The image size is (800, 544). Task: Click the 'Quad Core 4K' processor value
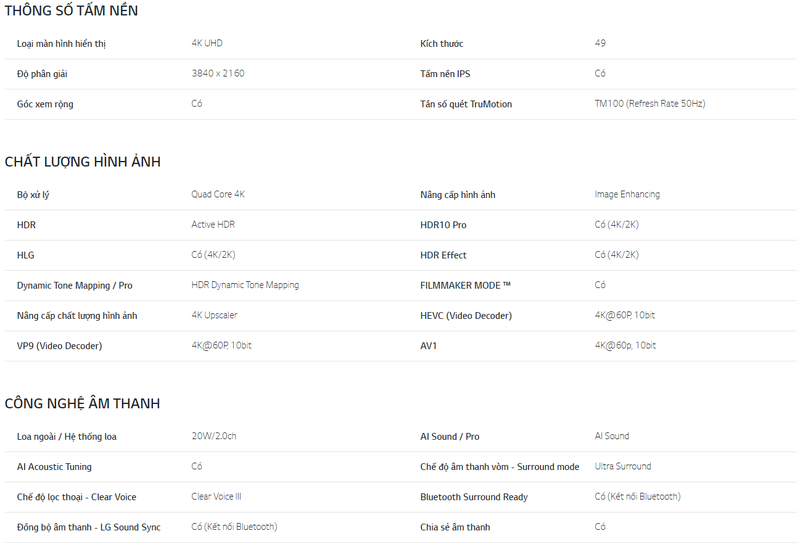(218, 195)
